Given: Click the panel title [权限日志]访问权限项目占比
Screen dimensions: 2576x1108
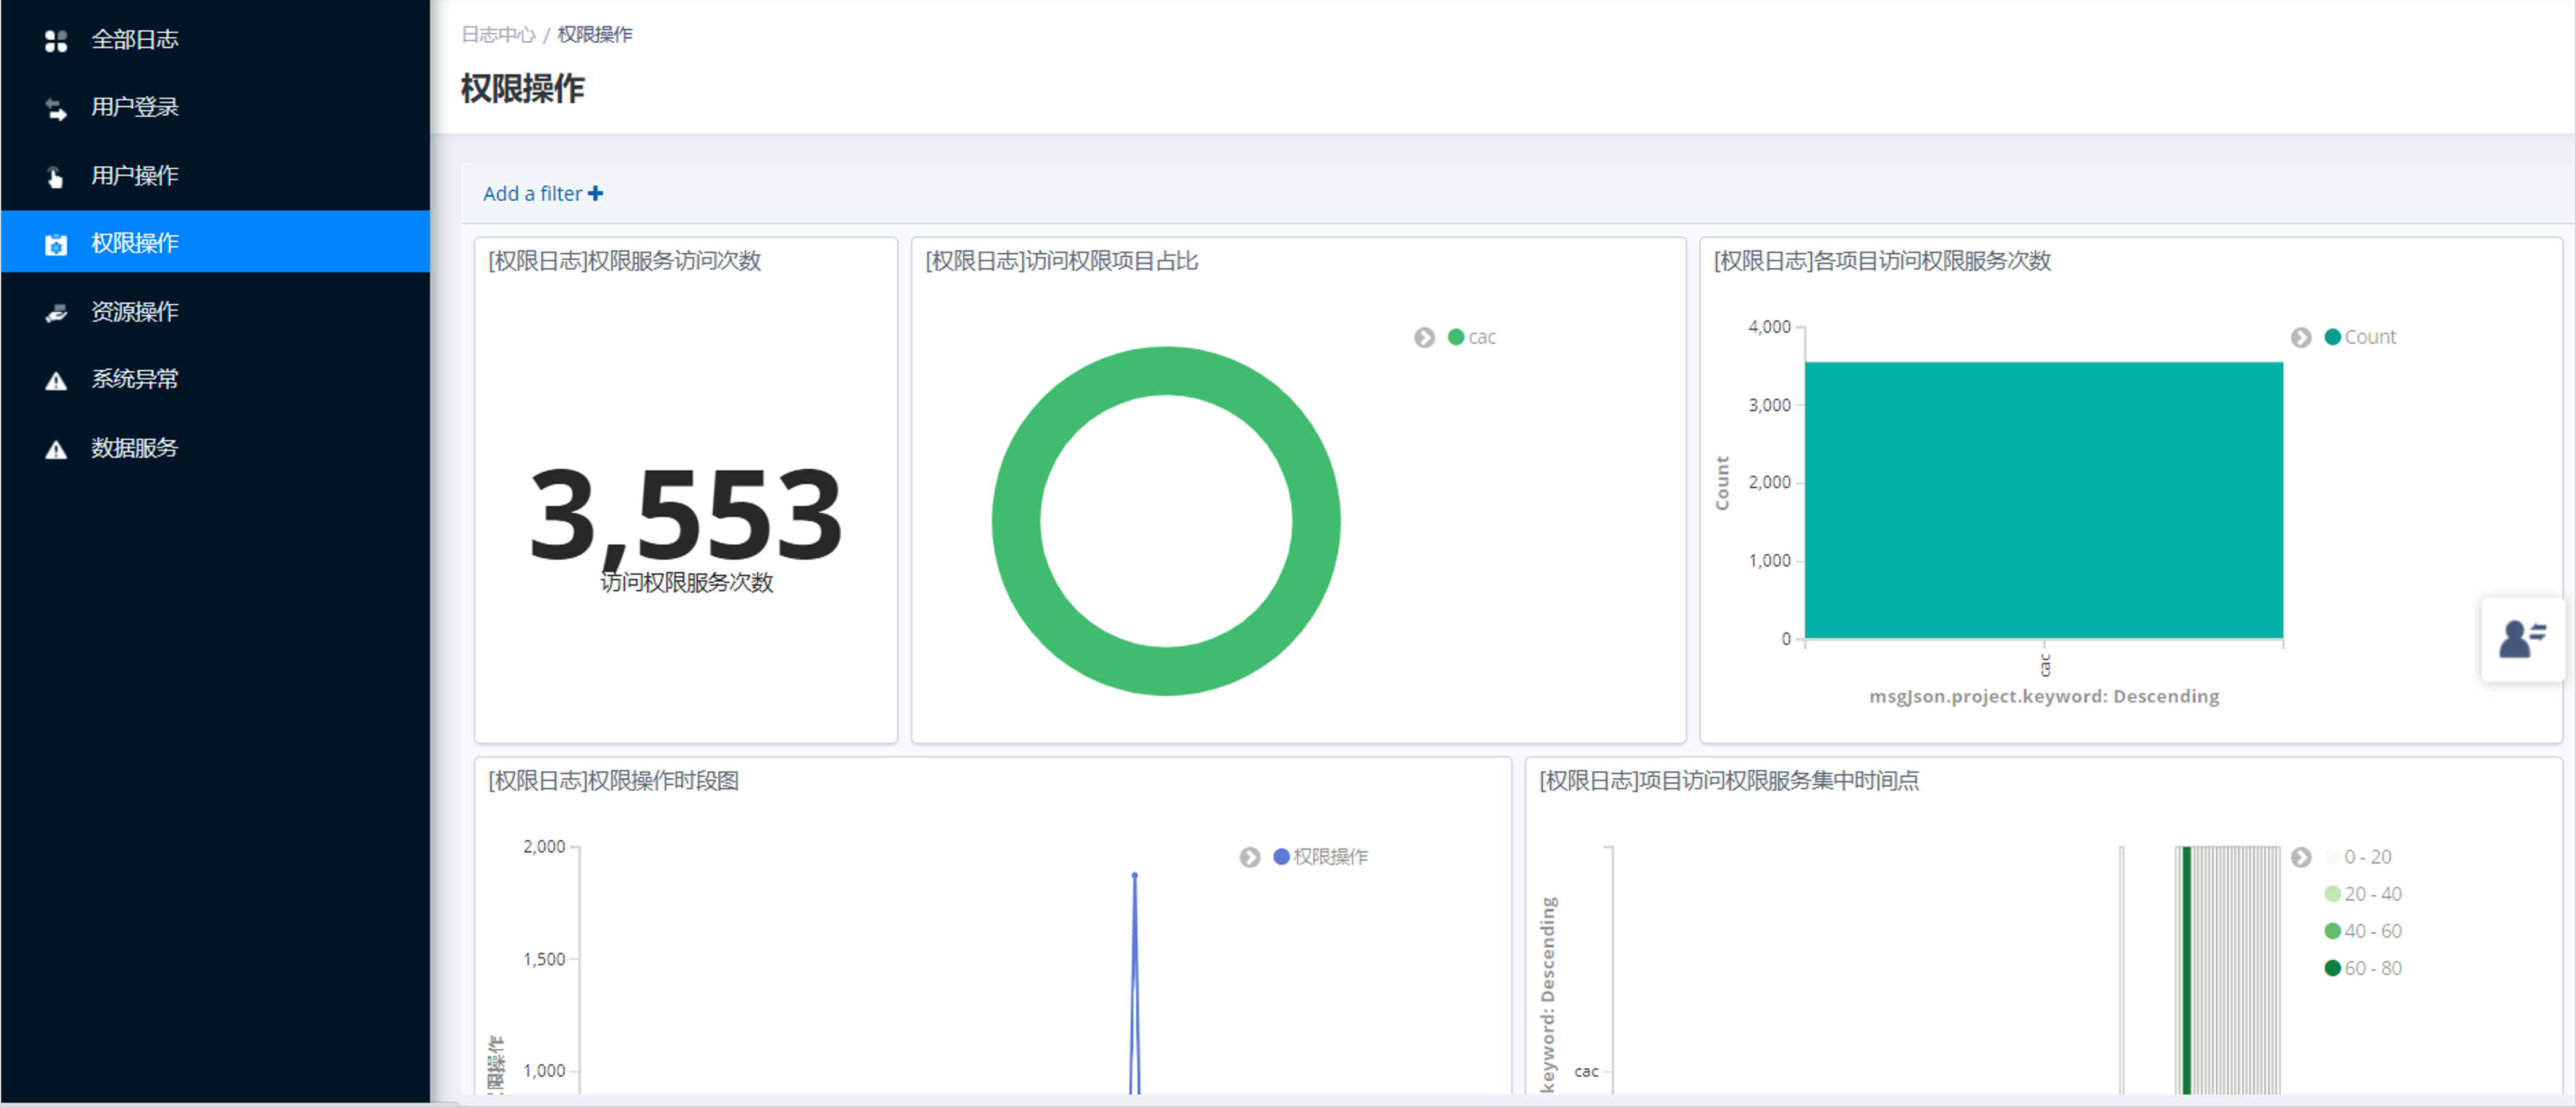Looking at the screenshot, I should click(1061, 261).
